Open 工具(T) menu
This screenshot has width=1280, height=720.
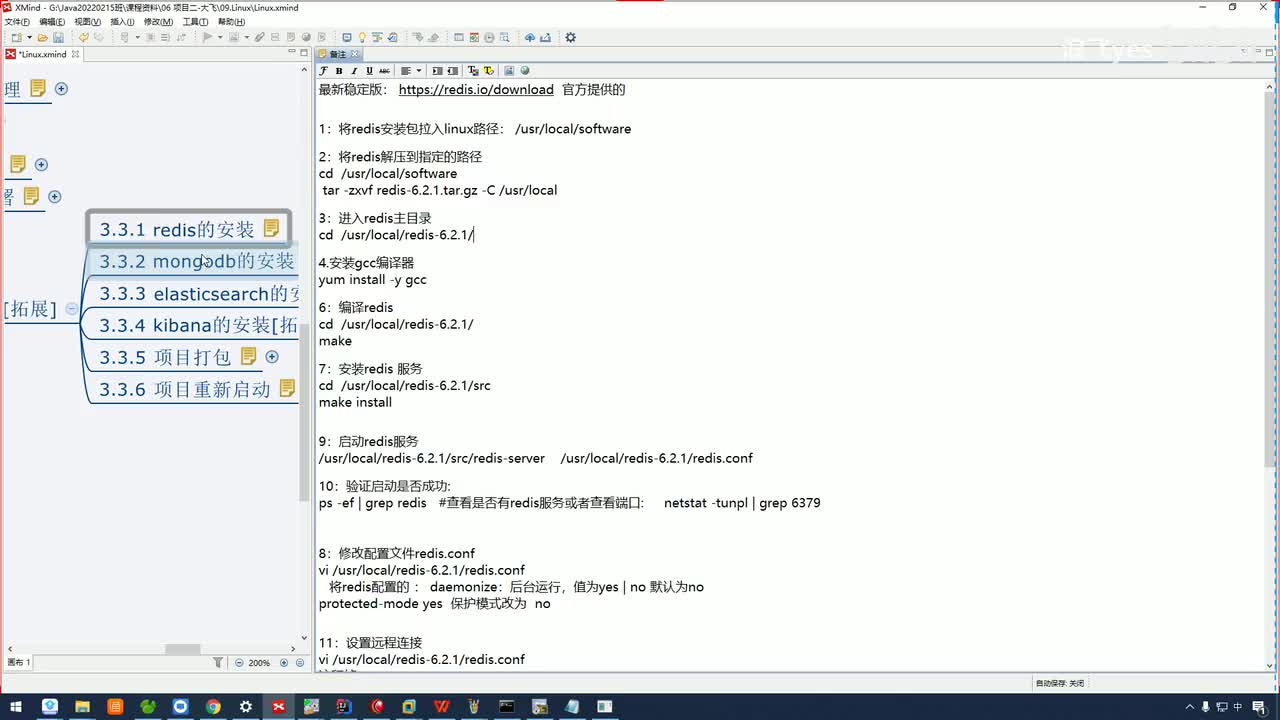point(195,21)
